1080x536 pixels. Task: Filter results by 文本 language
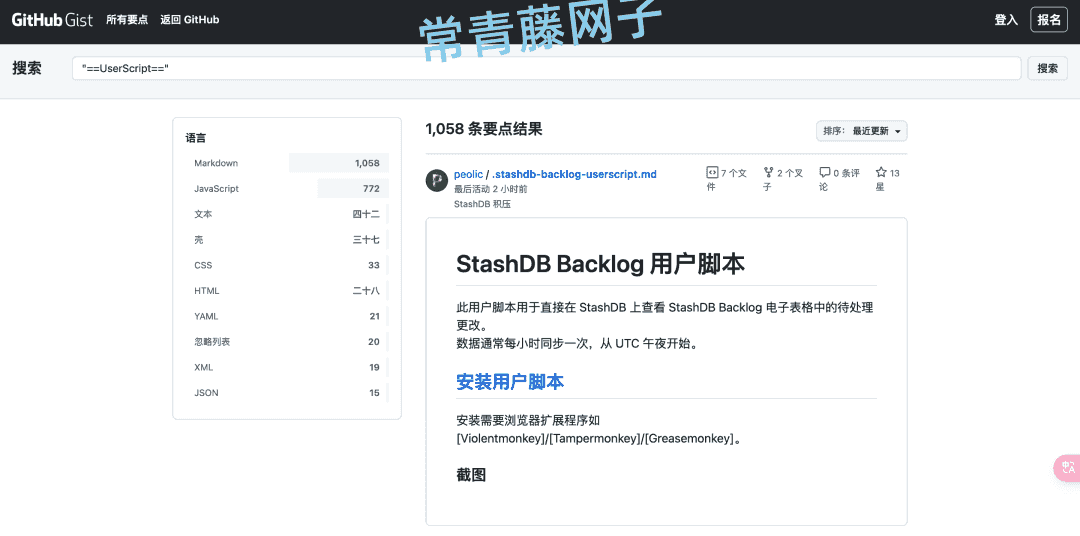click(287, 214)
